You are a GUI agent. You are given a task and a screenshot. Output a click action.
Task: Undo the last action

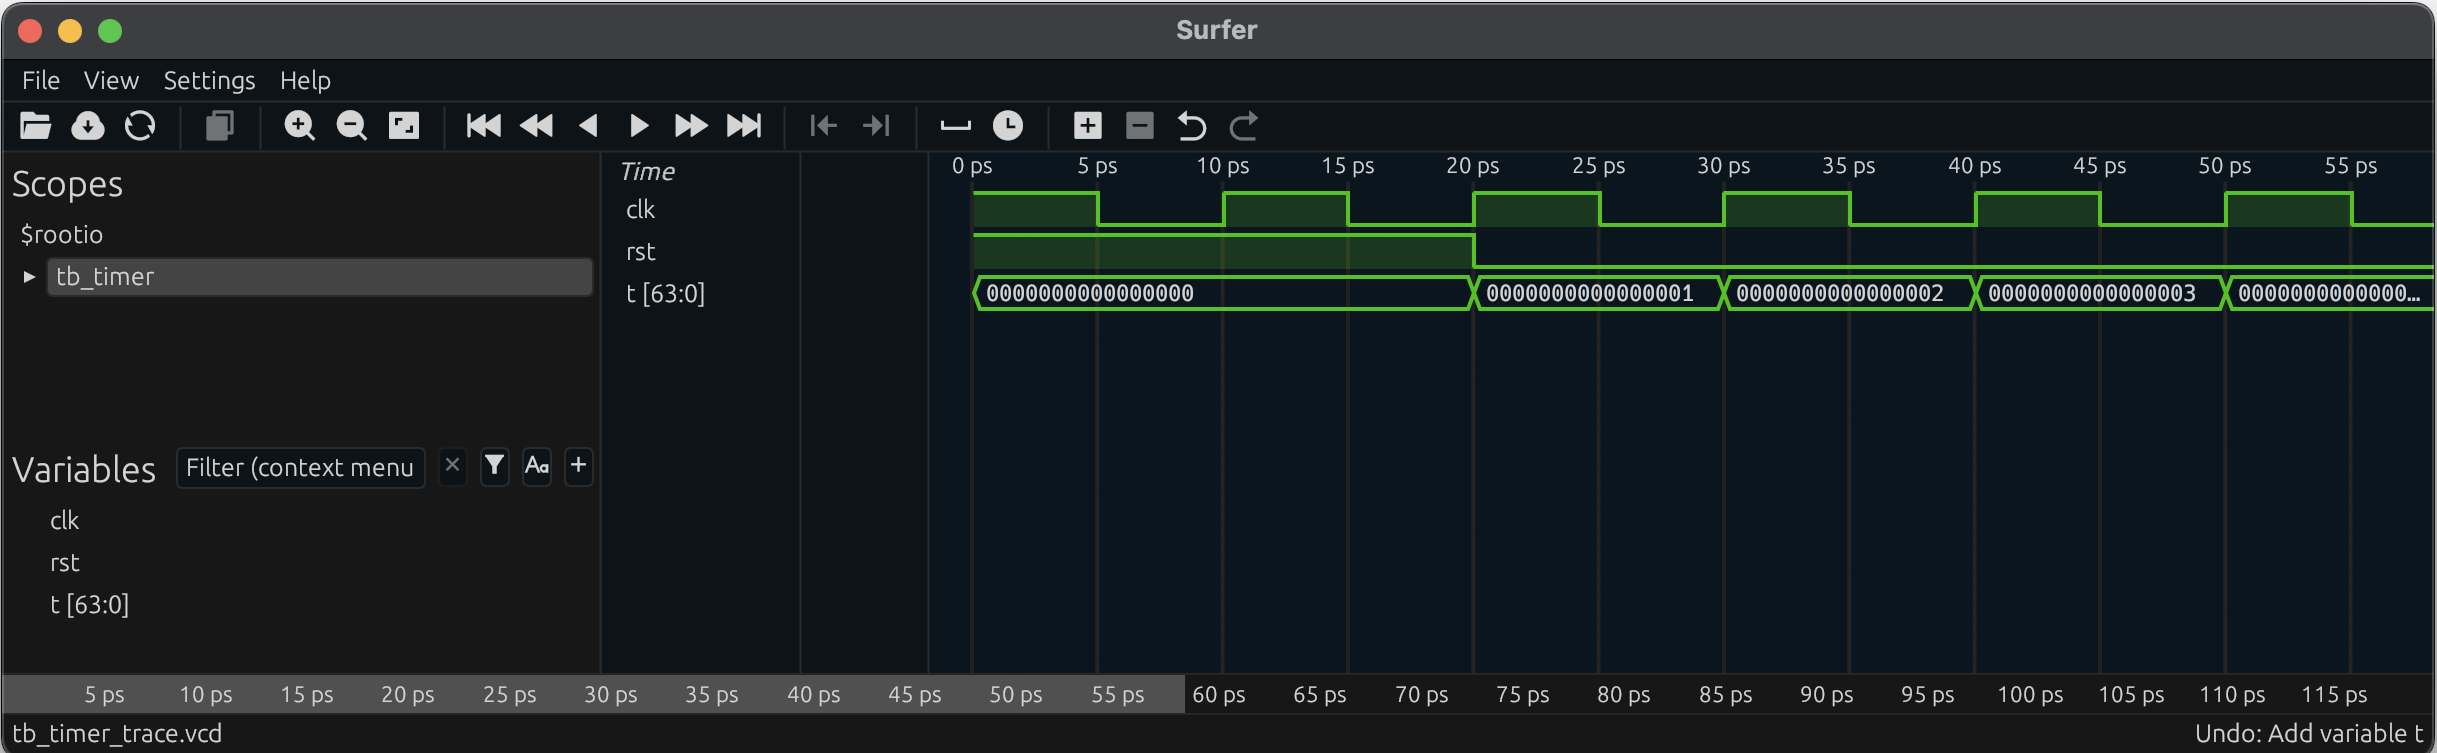tap(1191, 126)
